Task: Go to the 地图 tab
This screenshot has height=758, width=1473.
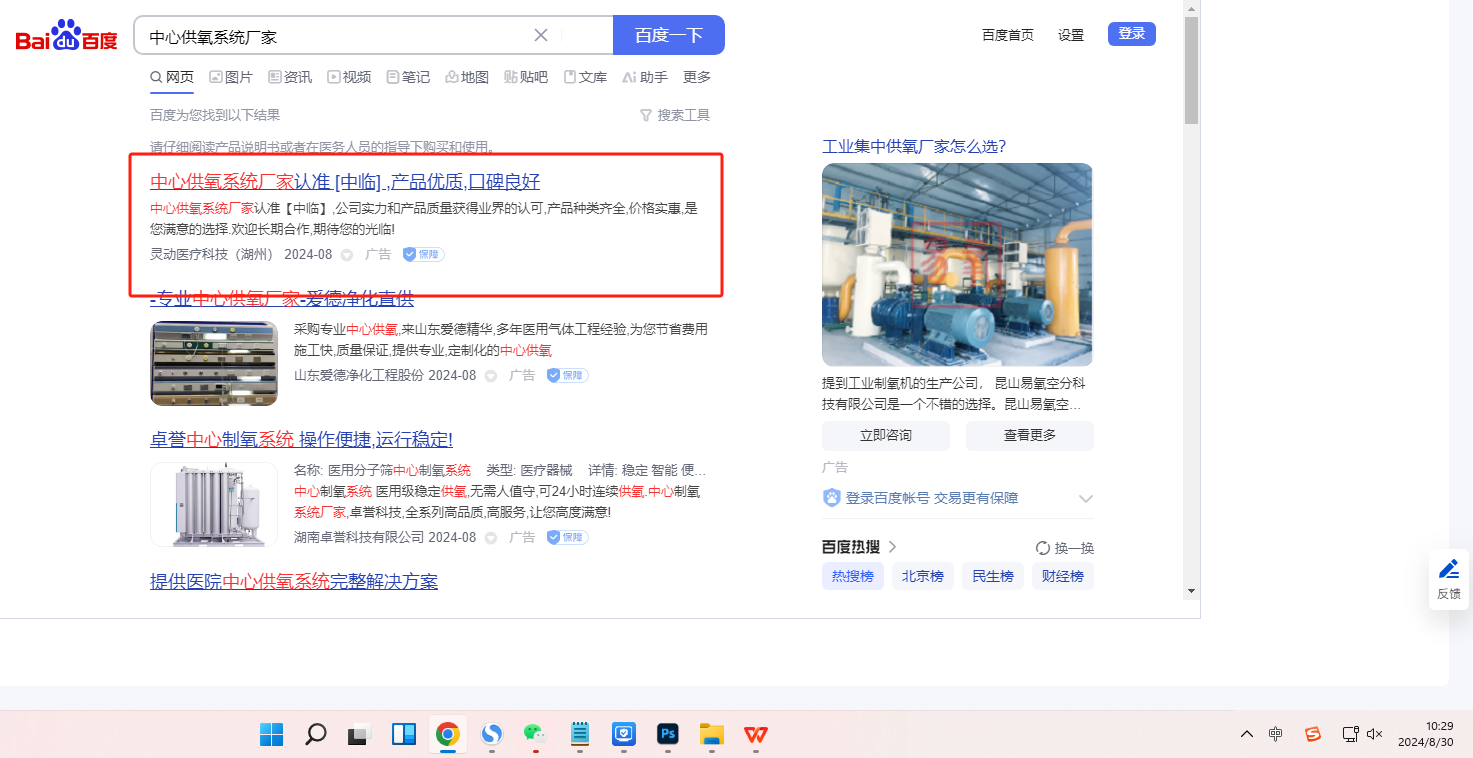Action: (x=467, y=77)
